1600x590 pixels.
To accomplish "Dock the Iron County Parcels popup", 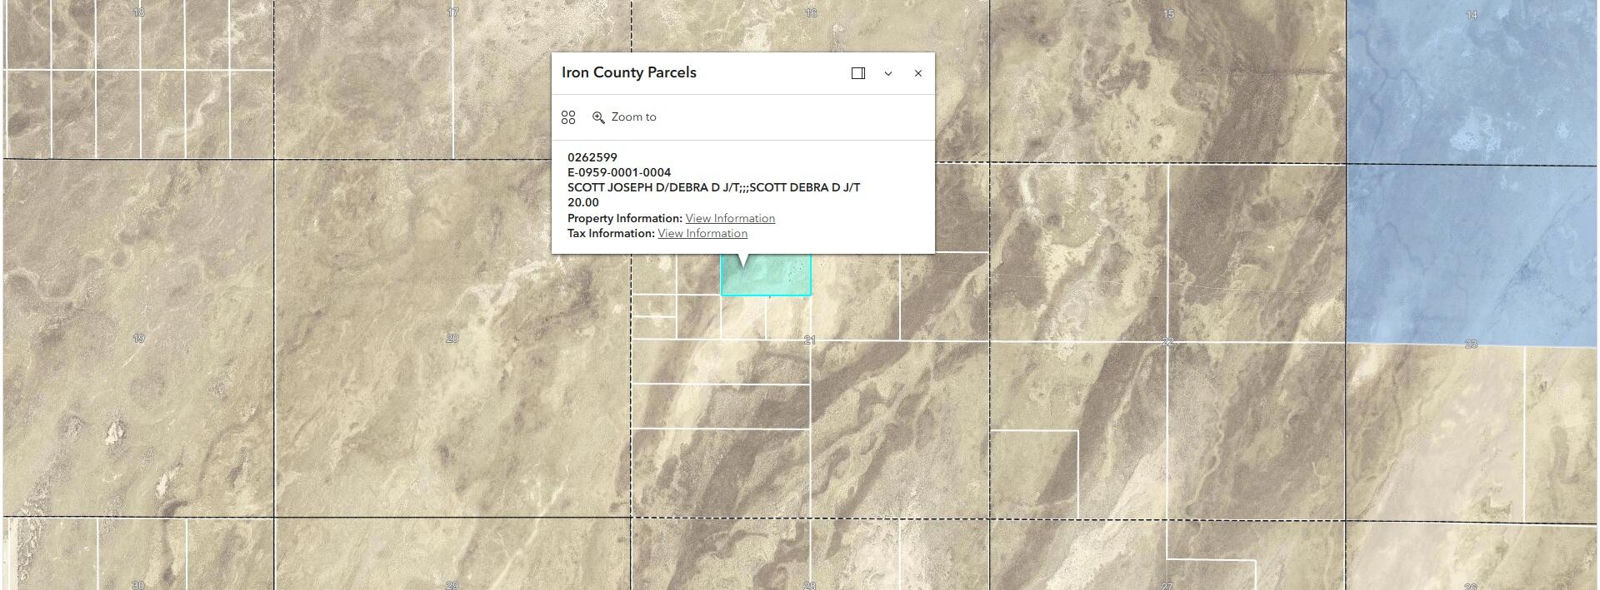I will [x=858, y=73].
